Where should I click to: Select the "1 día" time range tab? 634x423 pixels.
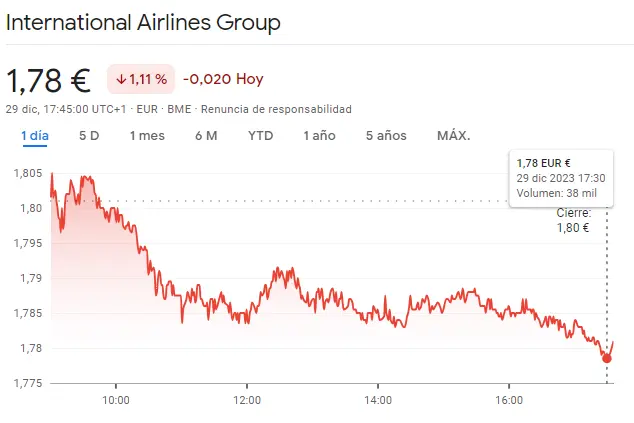click(34, 136)
